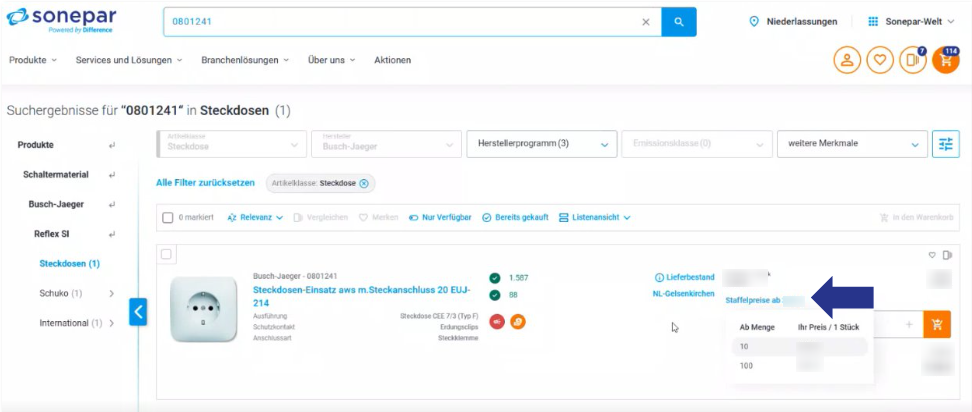Select Busch-Jaeger in the category tree
The height and width of the screenshot is (412, 972).
(56, 204)
